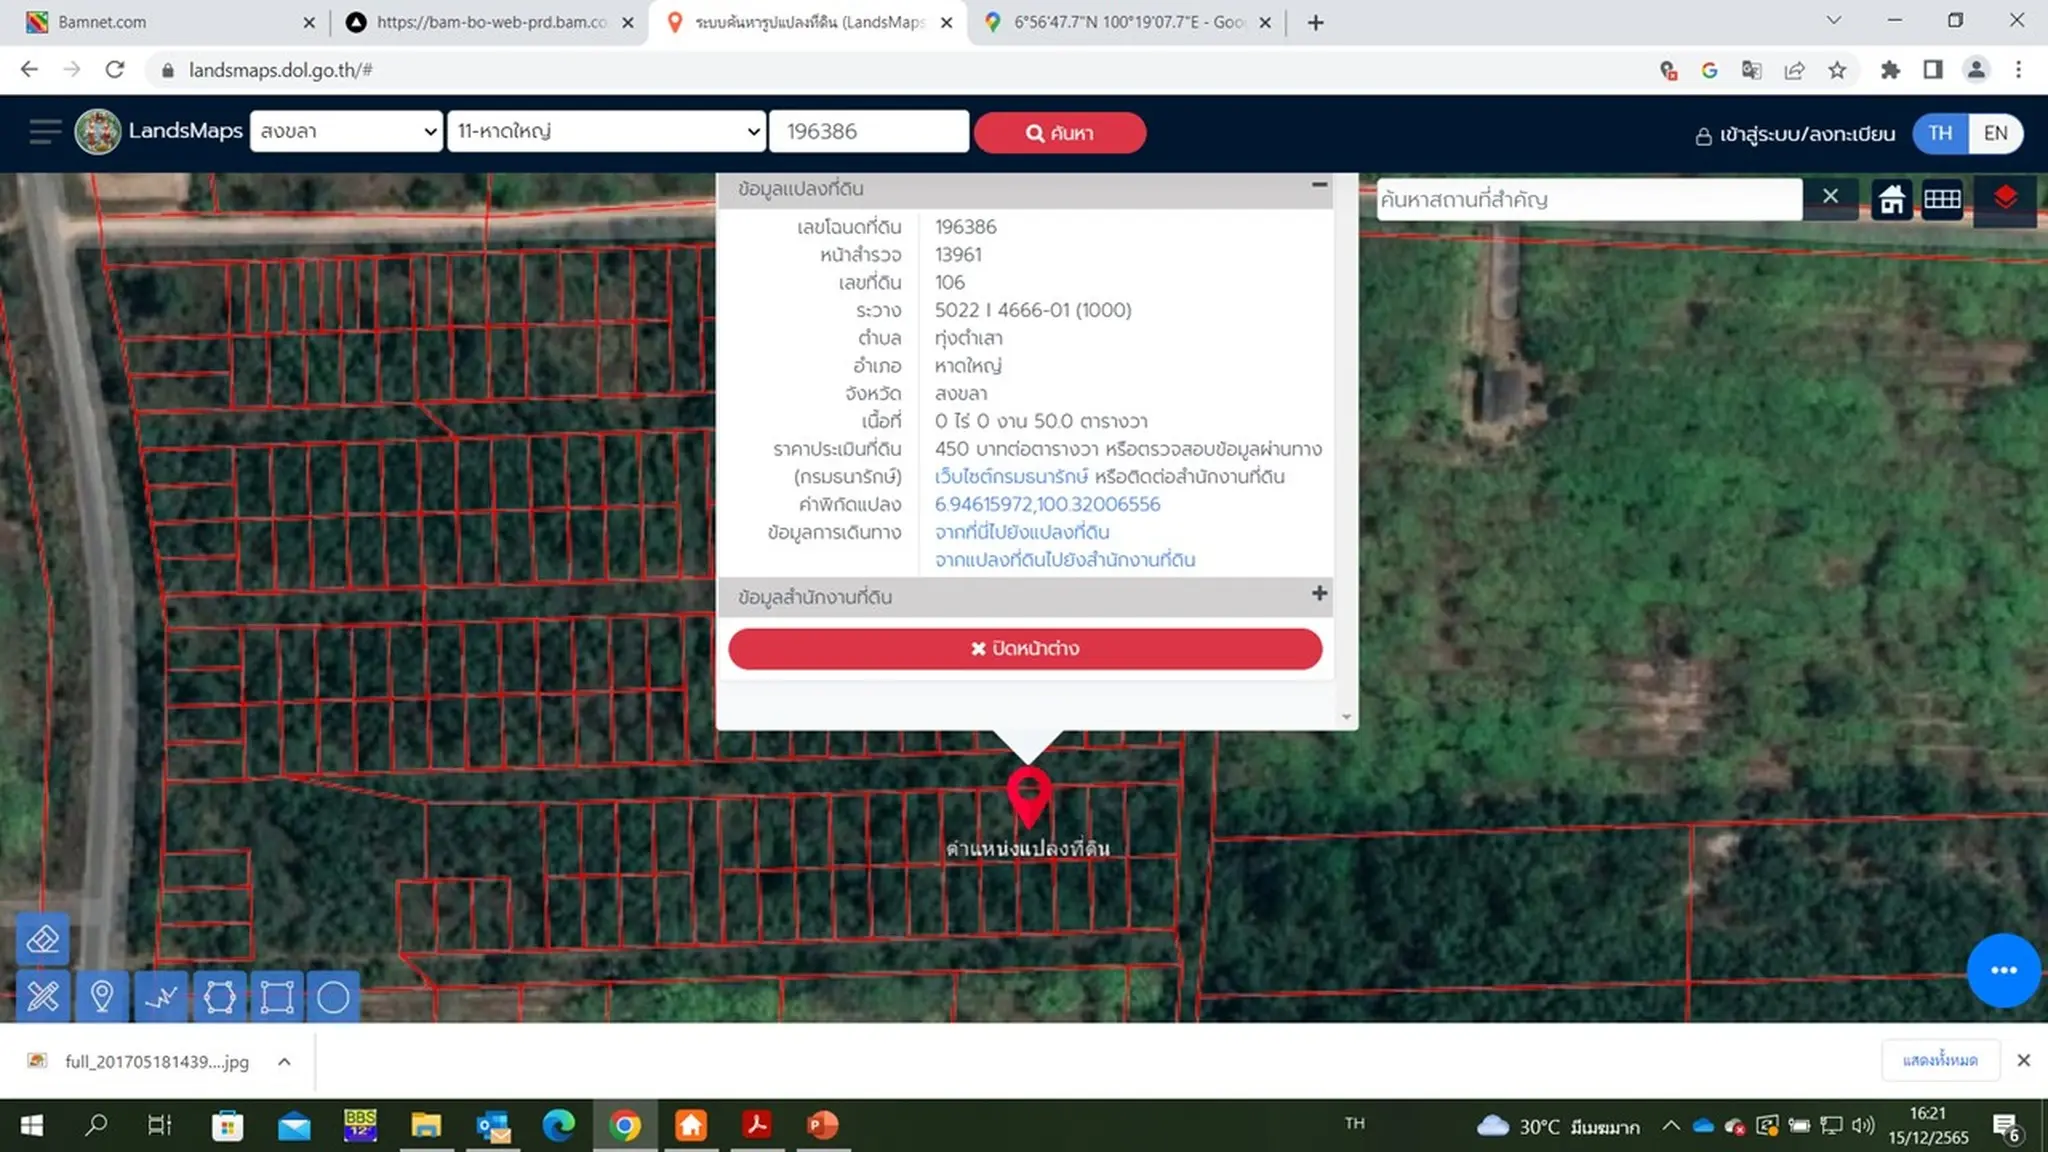Click แสดงทั้งหมด show all downloads
This screenshot has height=1152, width=2048.
(1940, 1060)
